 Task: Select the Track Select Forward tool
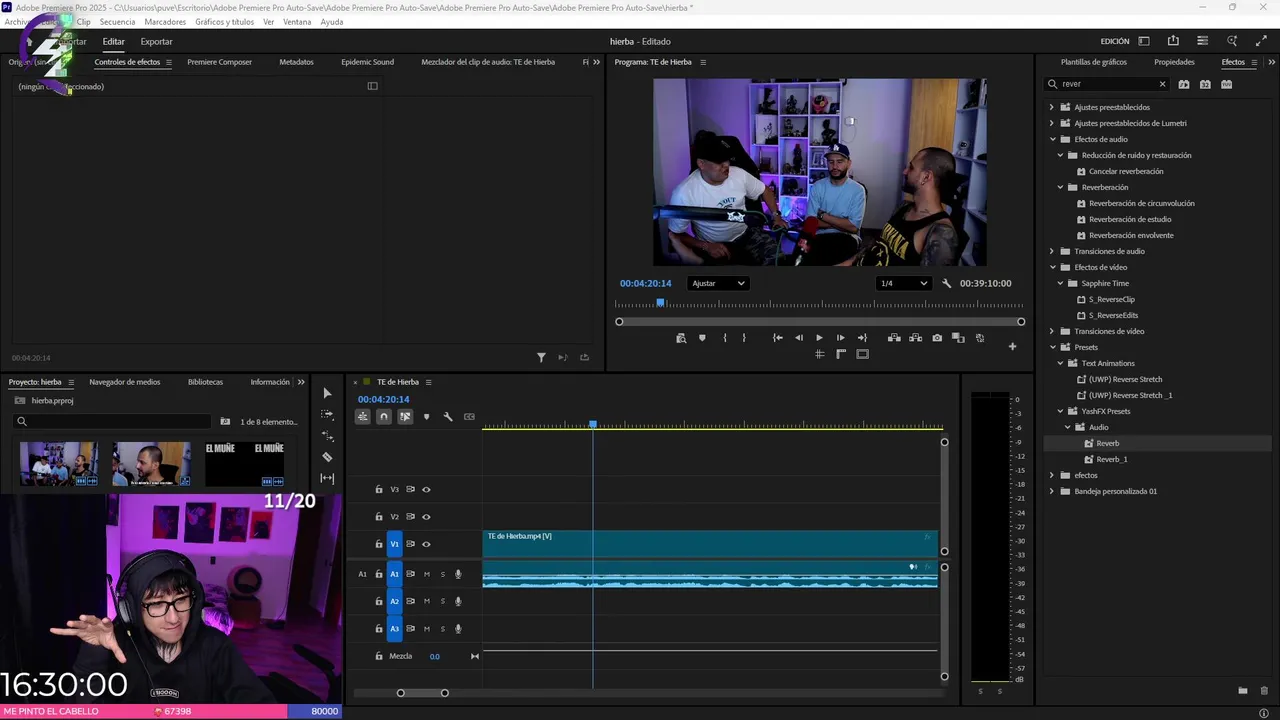coord(327,414)
